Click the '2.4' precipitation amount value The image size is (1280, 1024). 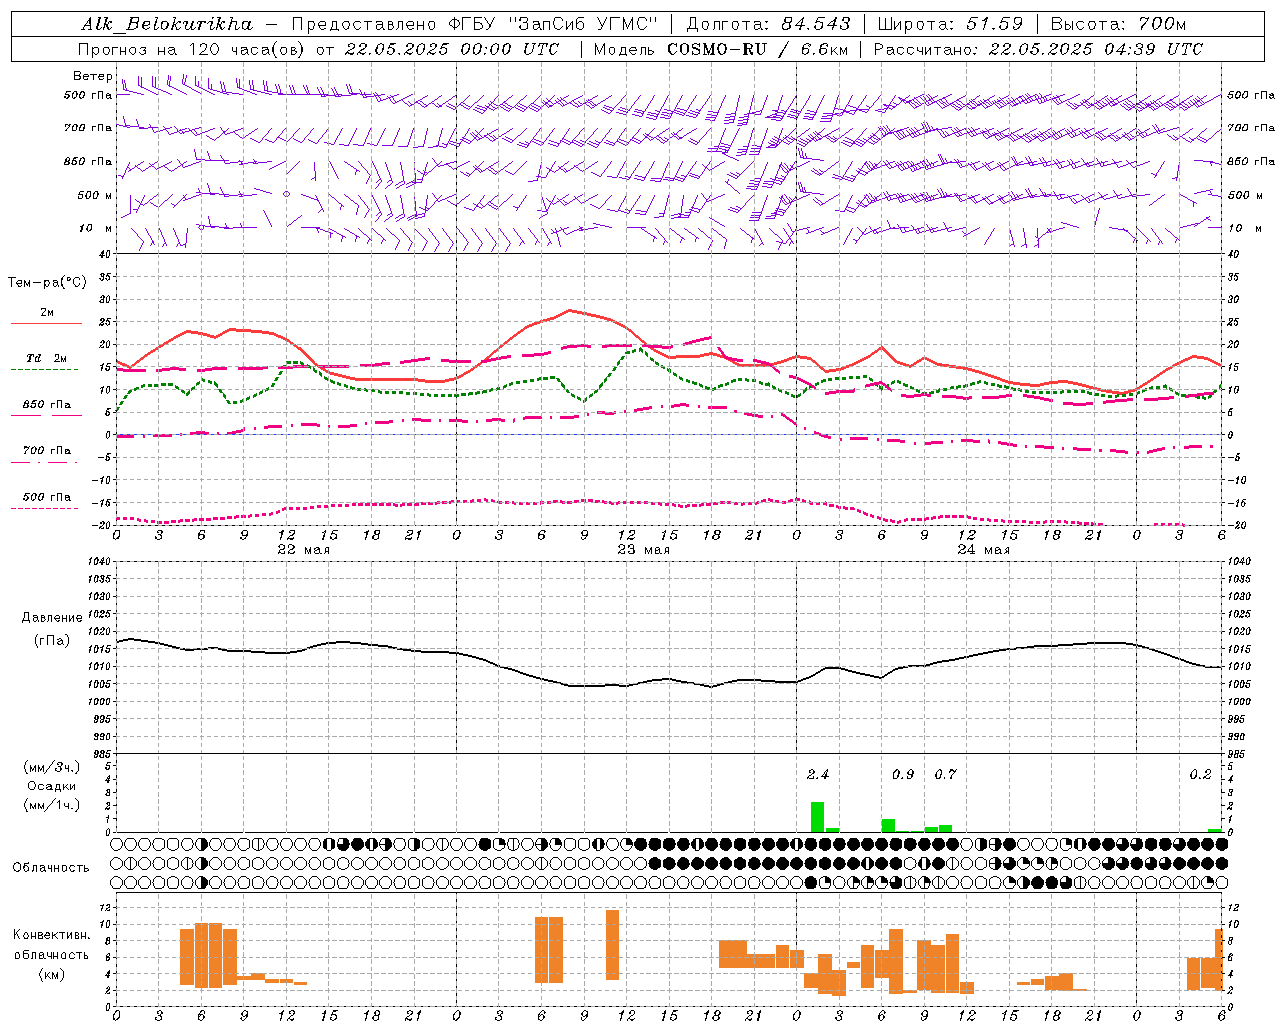click(x=818, y=774)
